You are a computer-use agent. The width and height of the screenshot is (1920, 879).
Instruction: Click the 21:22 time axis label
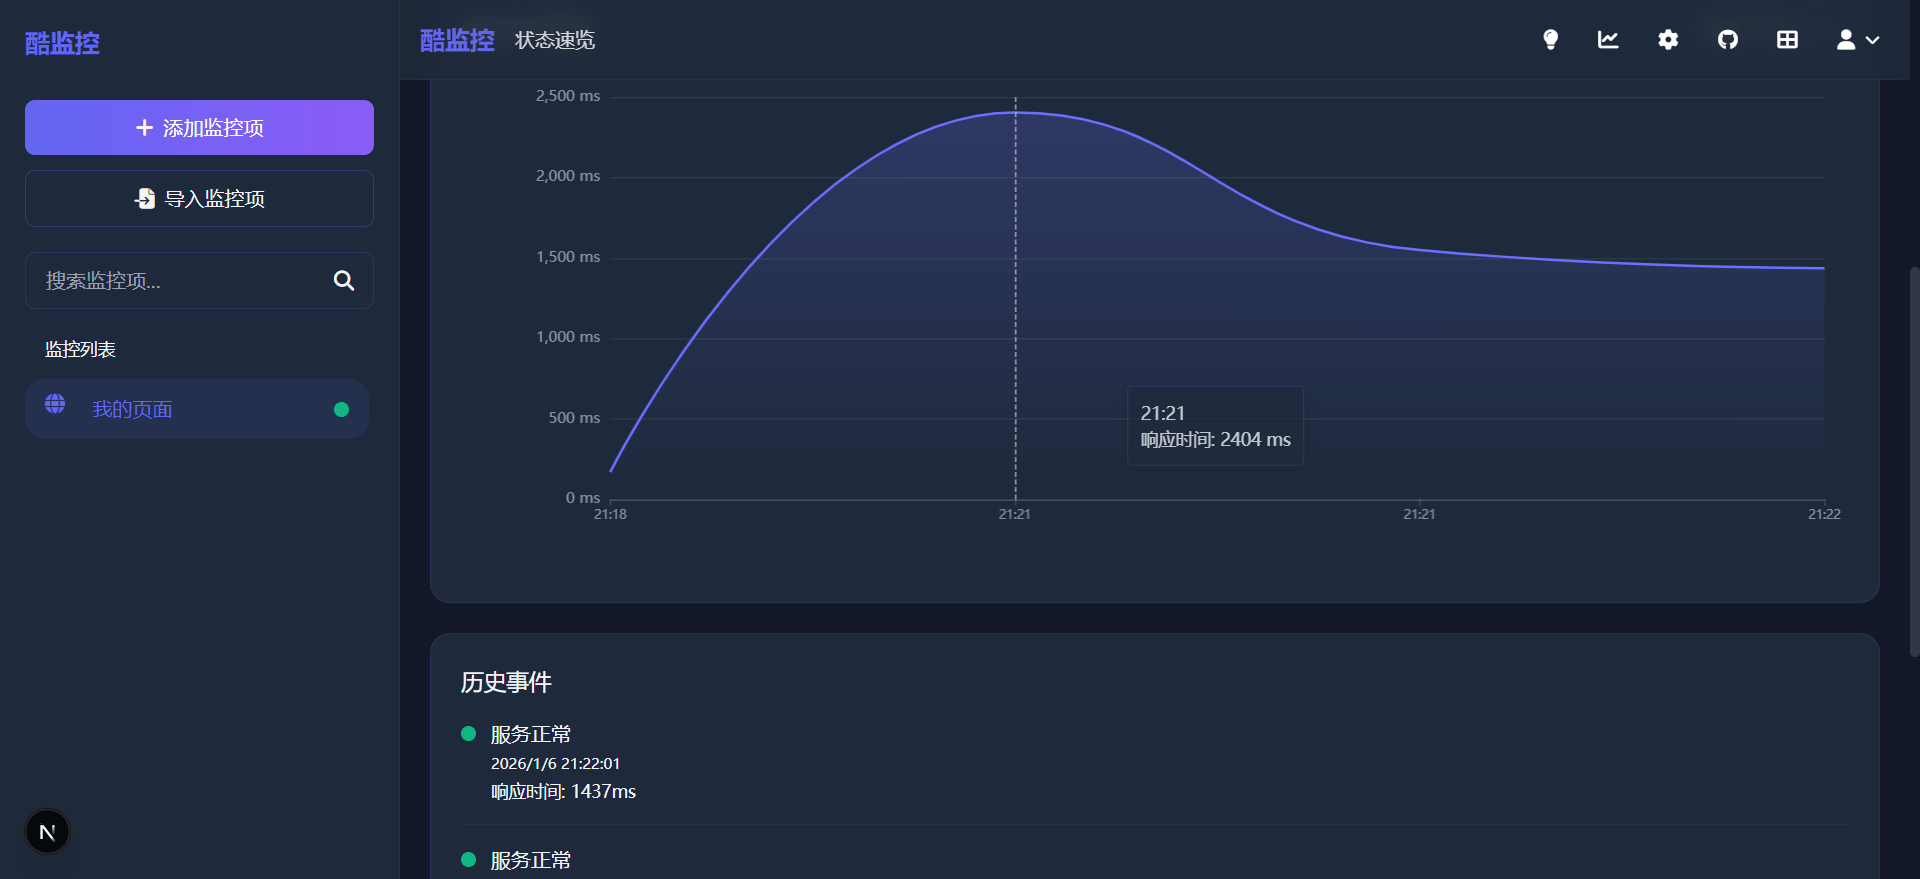coord(1824,514)
